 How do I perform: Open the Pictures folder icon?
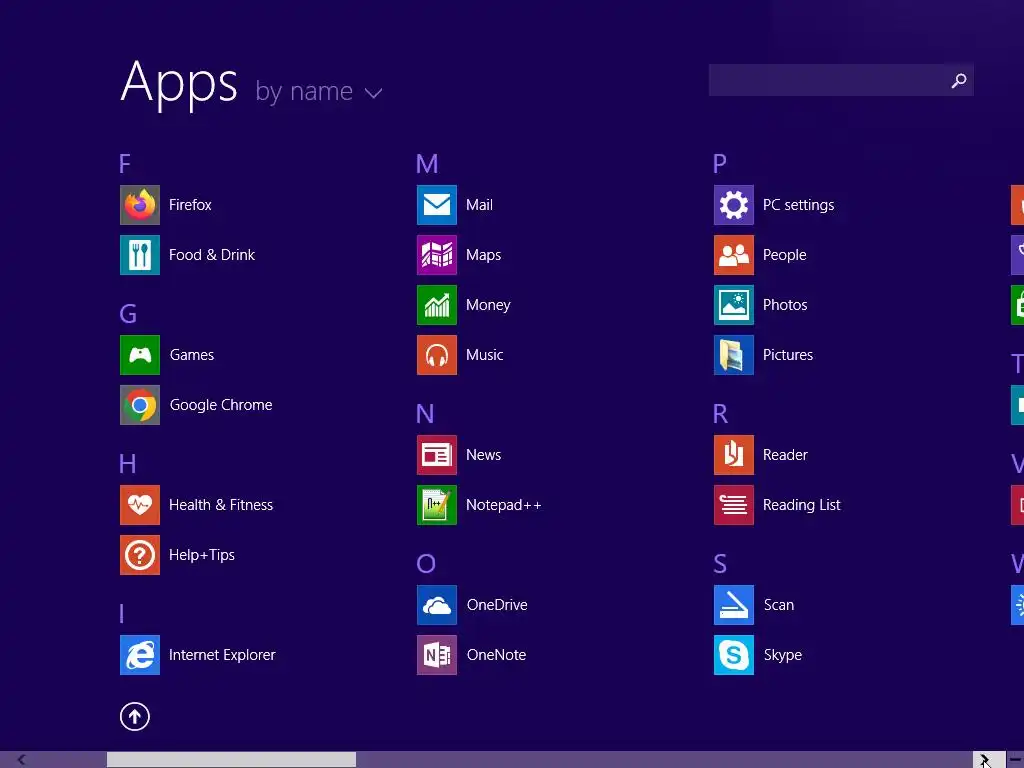[x=734, y=355]
